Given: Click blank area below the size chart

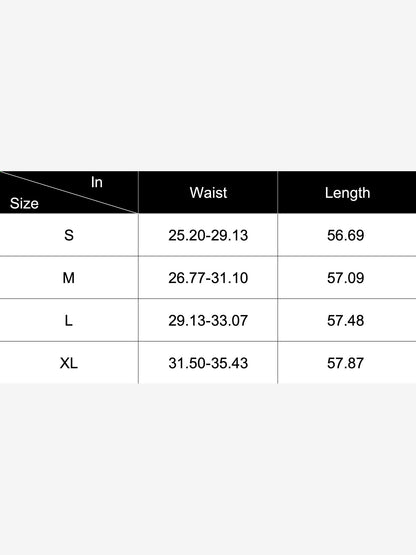Looking at the screenshot, I should tap(208, 469).
